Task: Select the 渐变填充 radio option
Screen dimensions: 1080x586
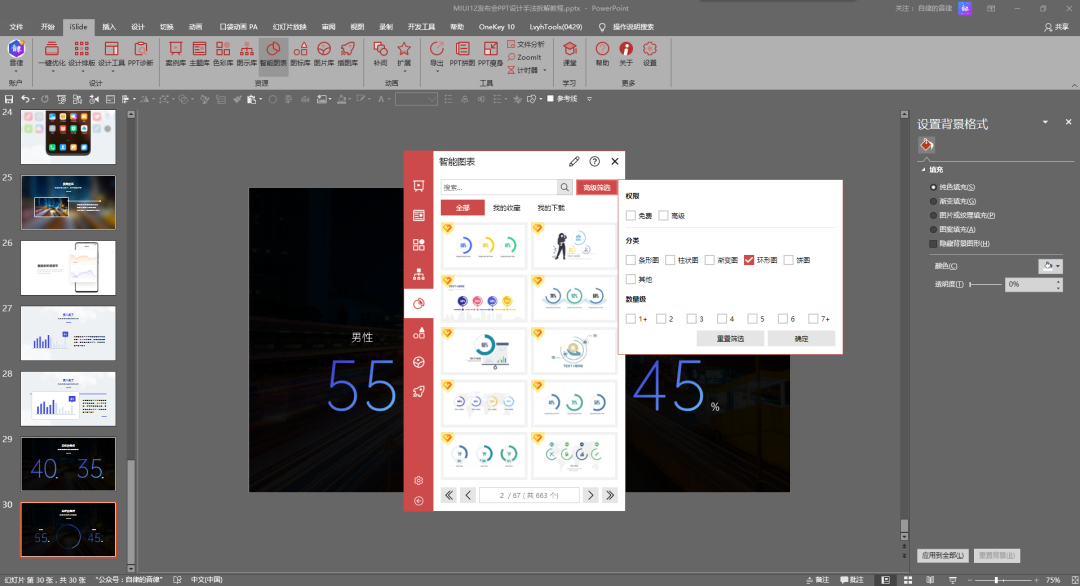Action: (934, 201)
